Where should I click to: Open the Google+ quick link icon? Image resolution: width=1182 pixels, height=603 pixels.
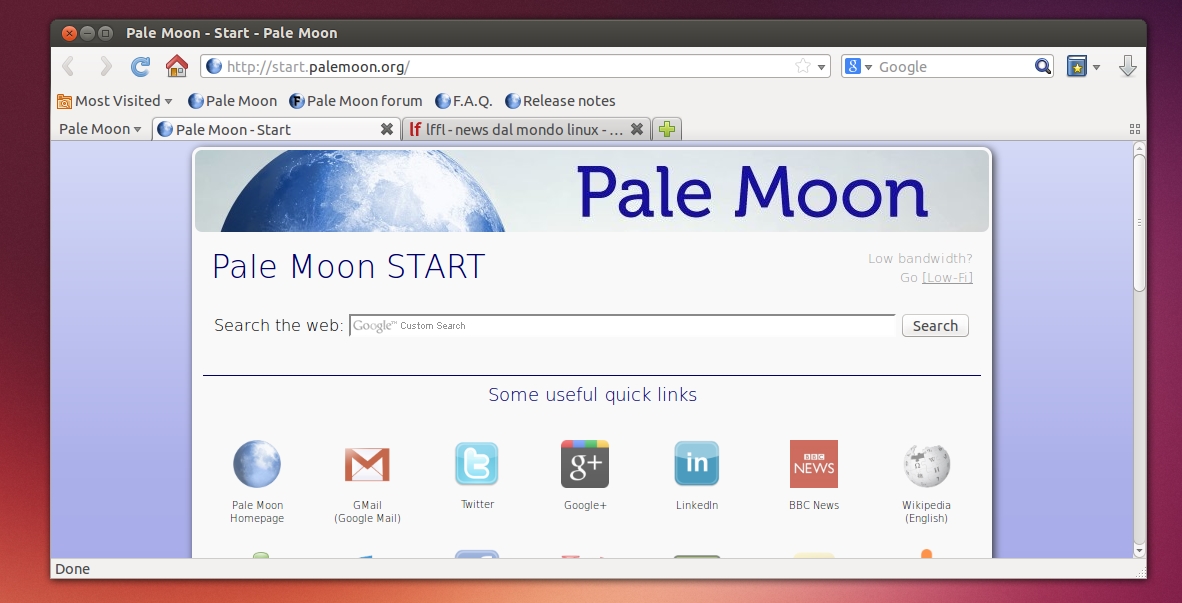pos(585,464)
